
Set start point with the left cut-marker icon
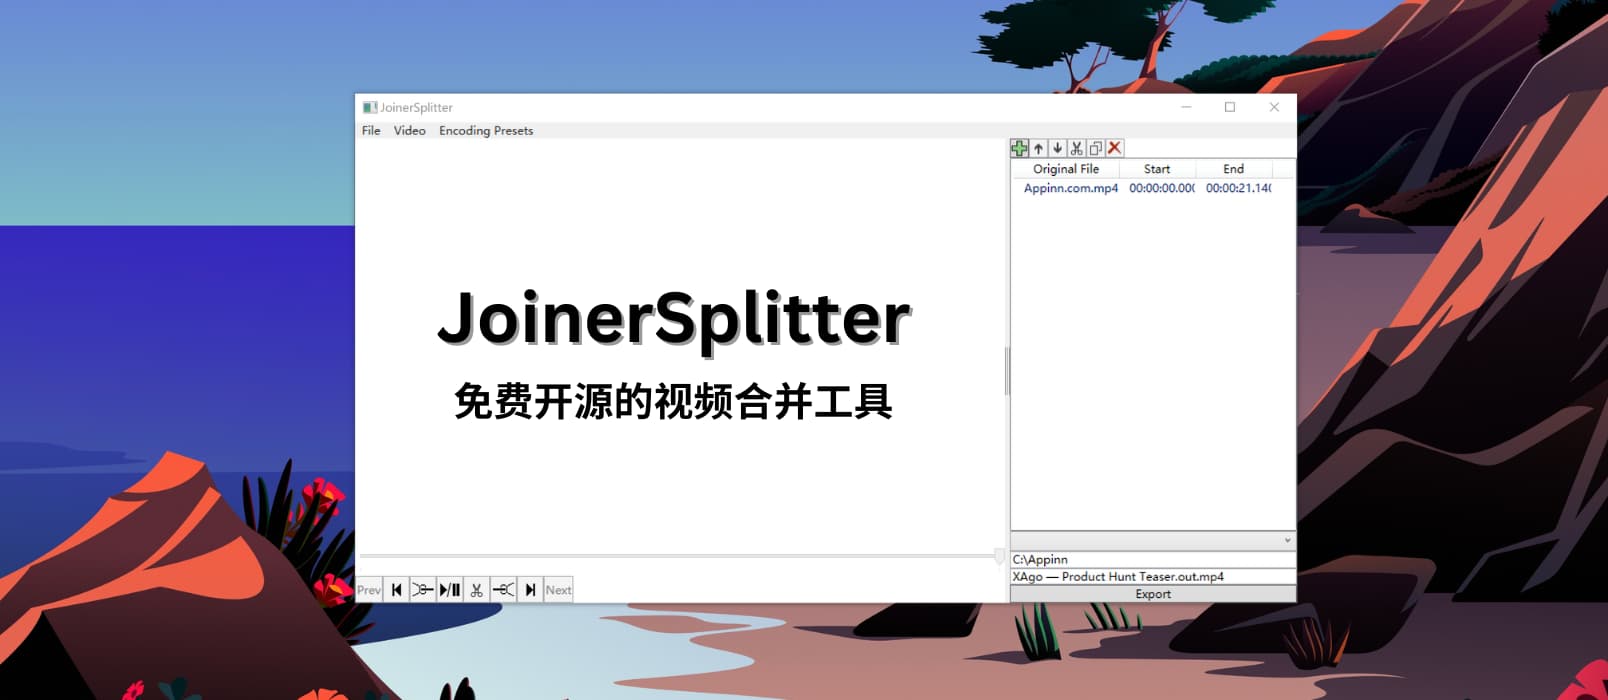(423, 590)
